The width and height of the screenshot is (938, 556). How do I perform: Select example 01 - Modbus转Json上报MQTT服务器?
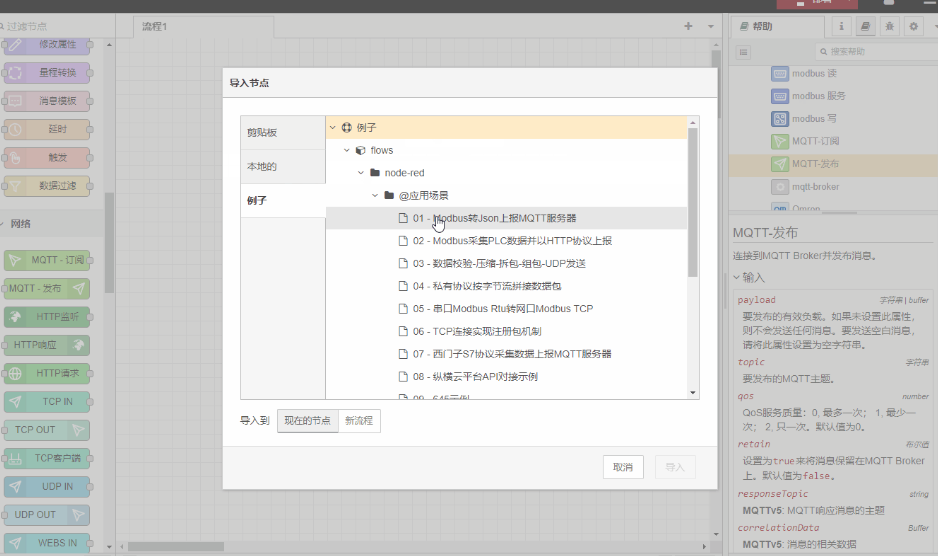pos(507,218)
